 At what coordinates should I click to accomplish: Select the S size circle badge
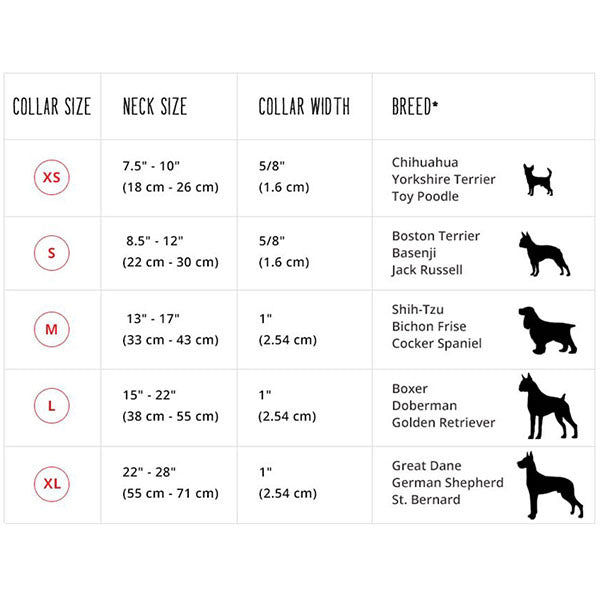pos(51,253)
